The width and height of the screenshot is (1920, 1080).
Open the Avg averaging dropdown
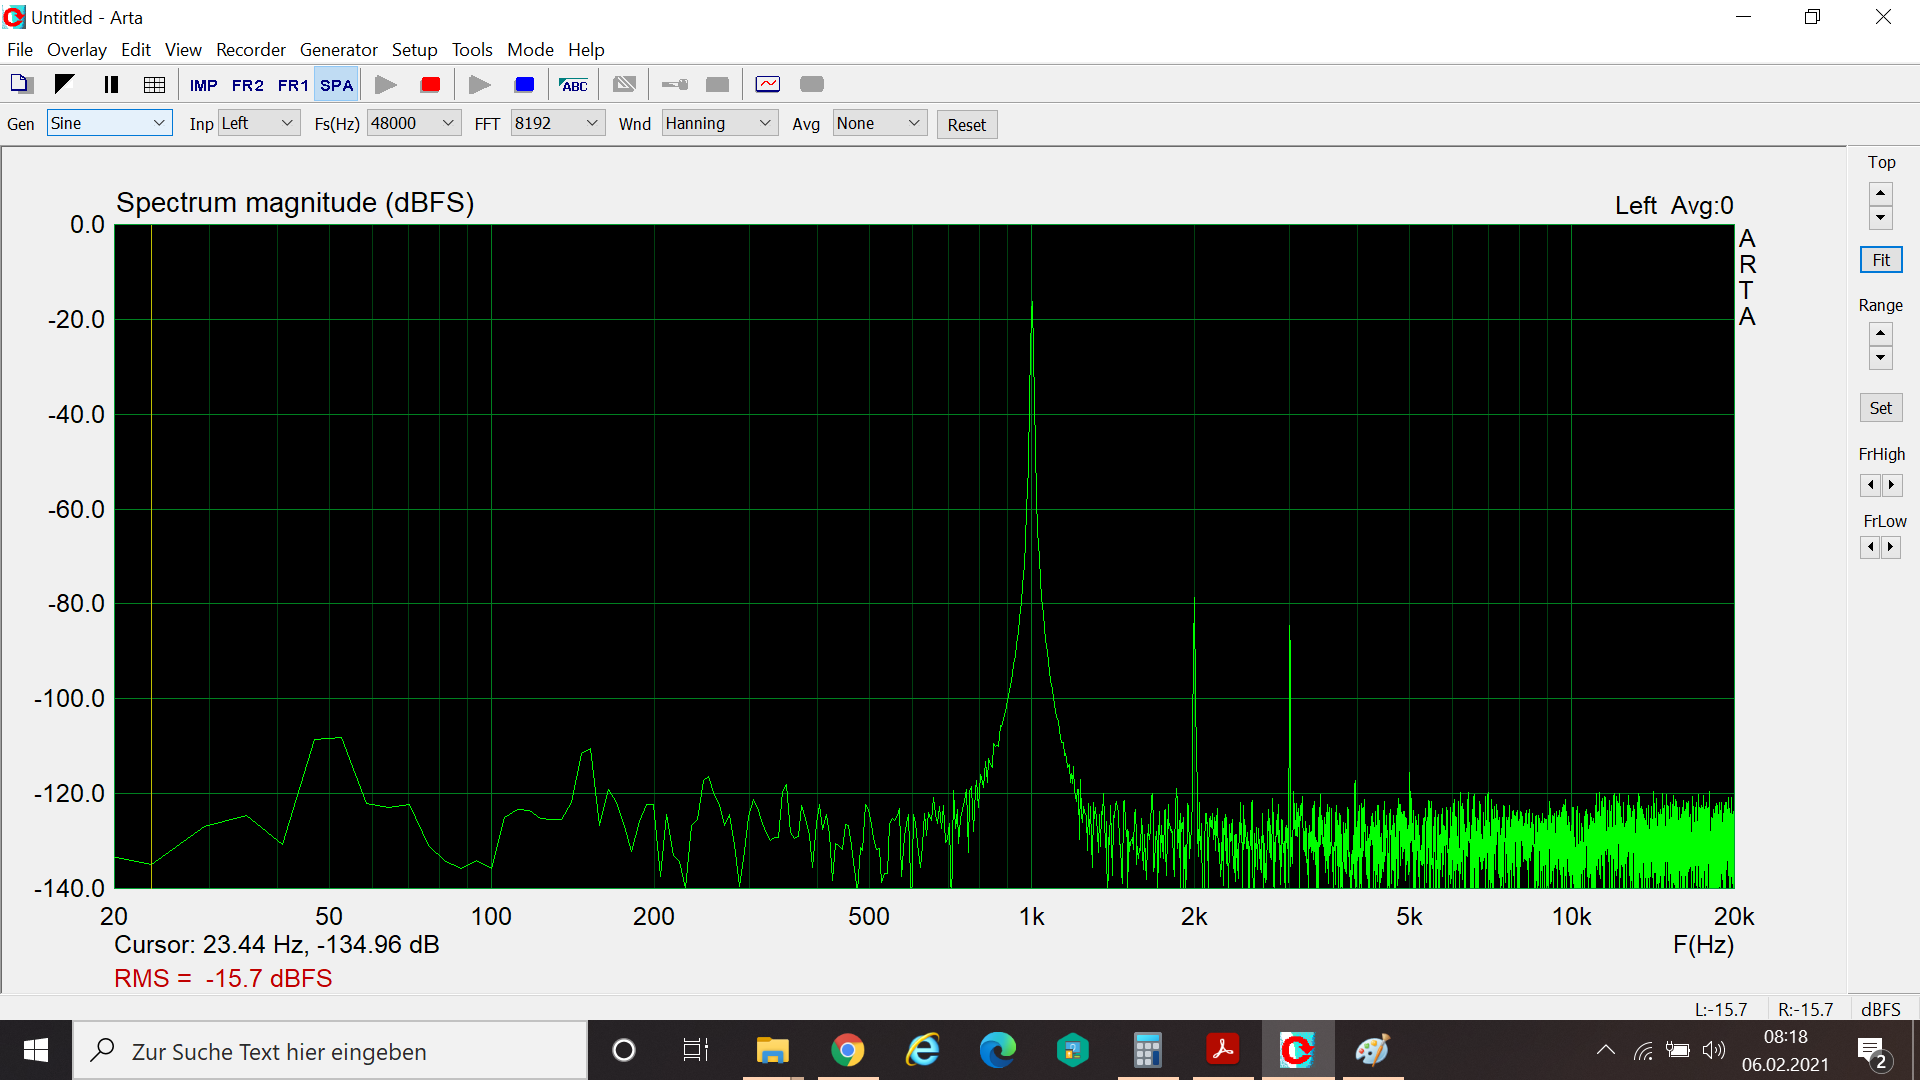pos(880,123)
